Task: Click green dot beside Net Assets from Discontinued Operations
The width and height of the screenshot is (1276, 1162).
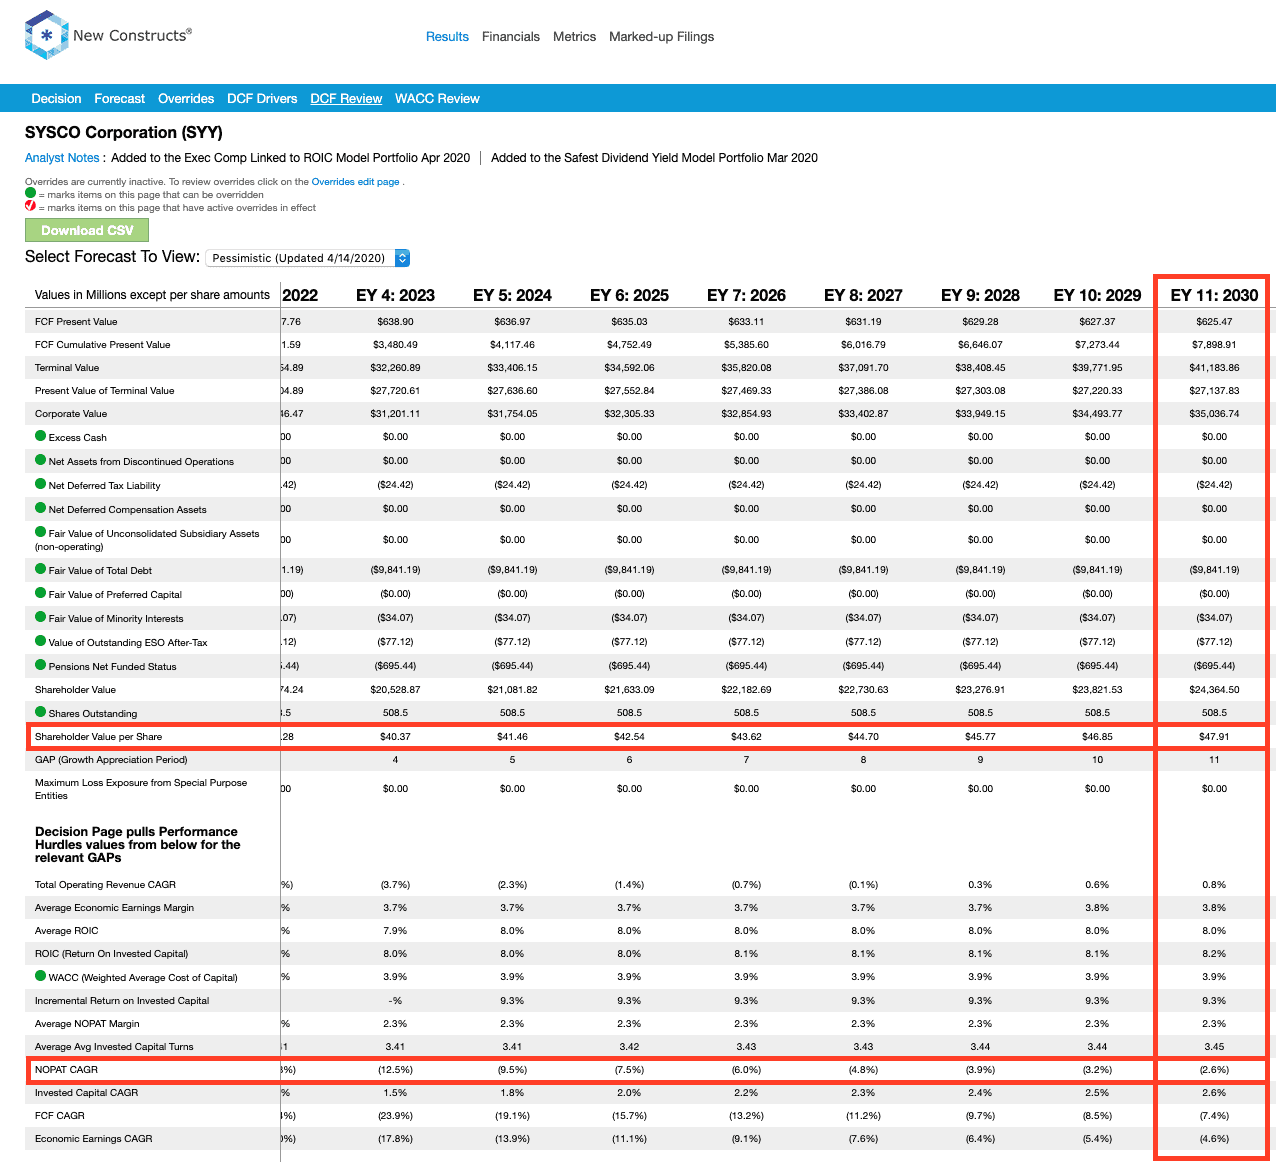Action: [x=41, y=460]
